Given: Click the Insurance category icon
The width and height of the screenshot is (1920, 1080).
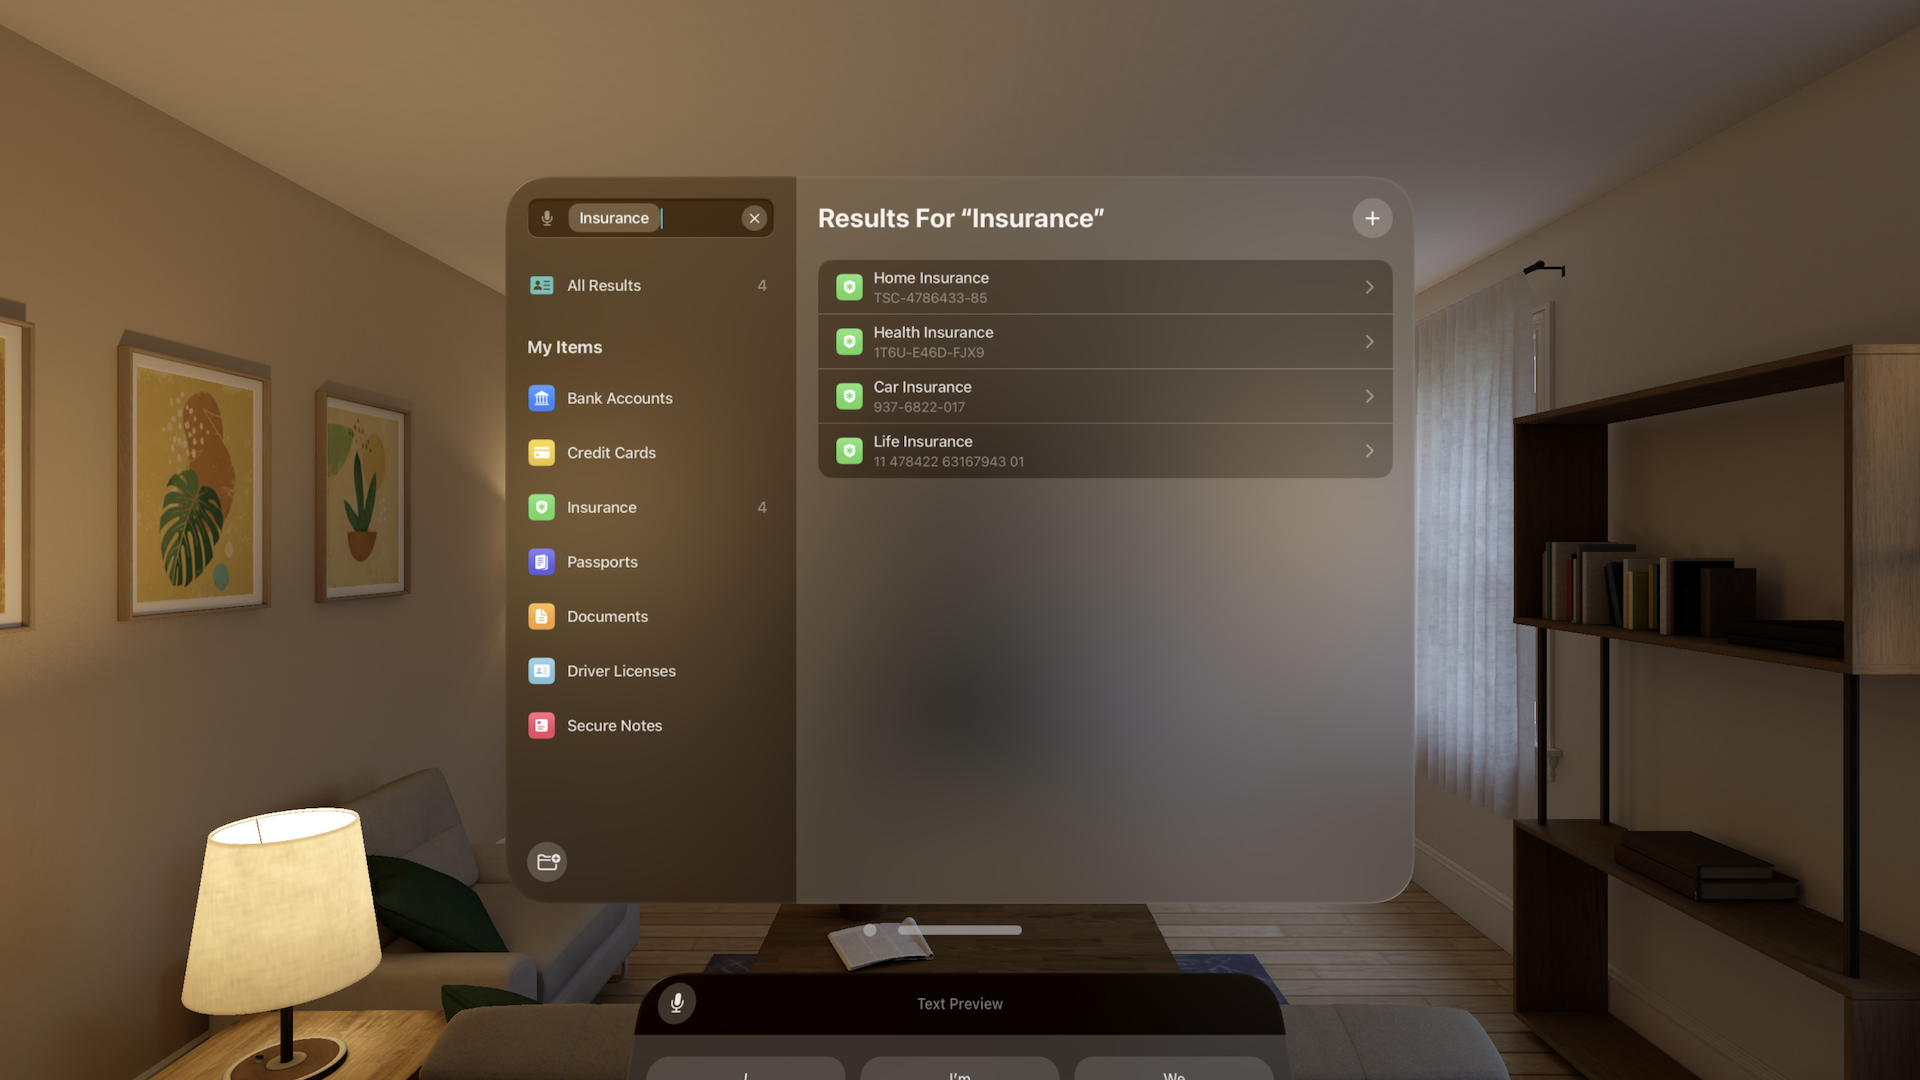Looking at the screenshot, I should click(541, 508).
